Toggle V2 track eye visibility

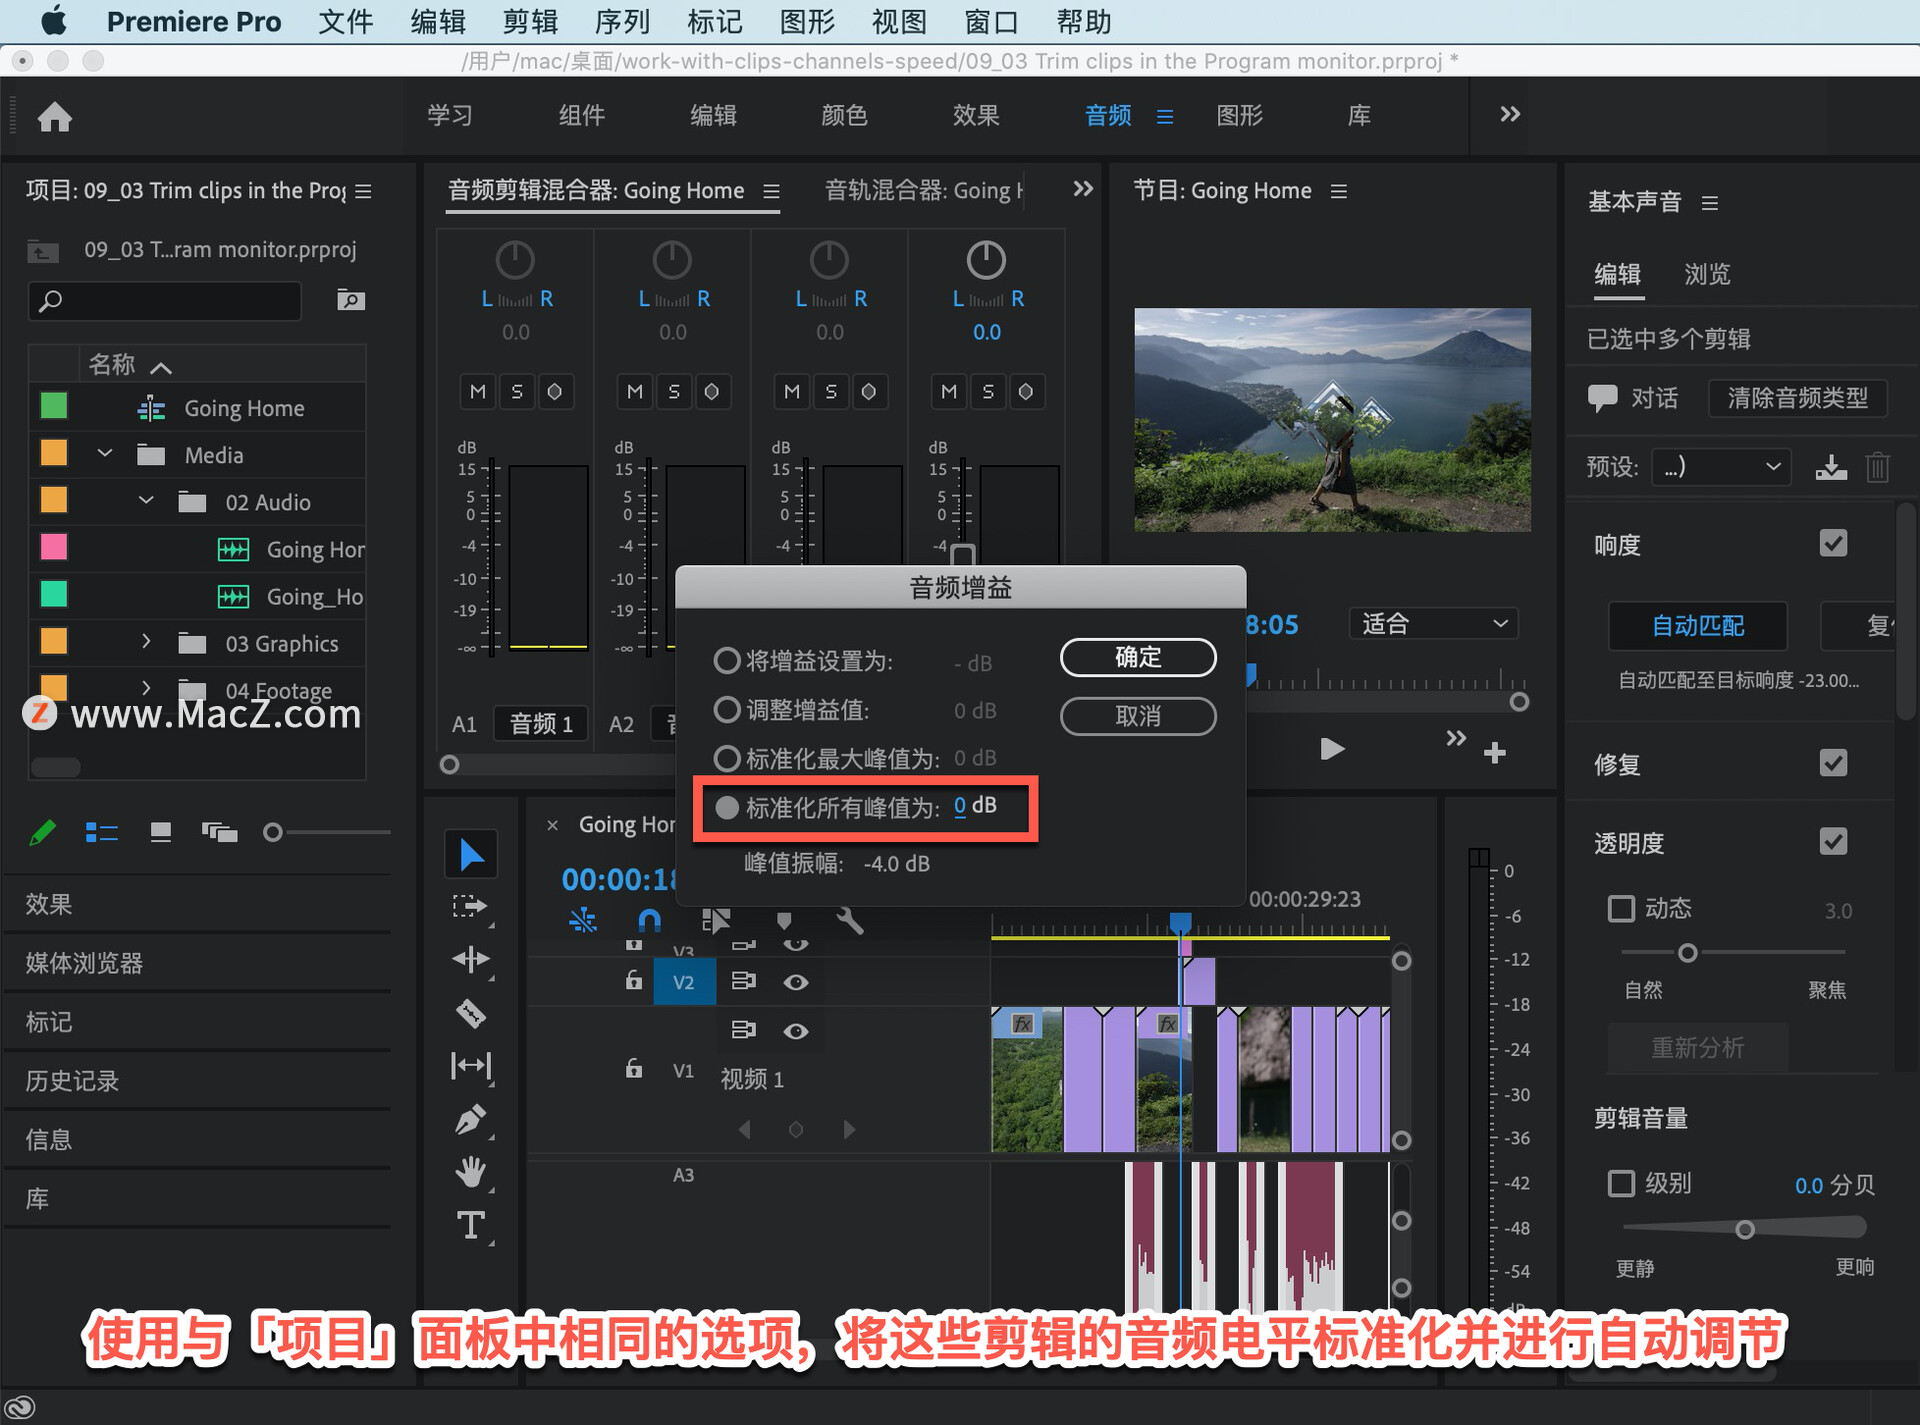pos(796,982)
